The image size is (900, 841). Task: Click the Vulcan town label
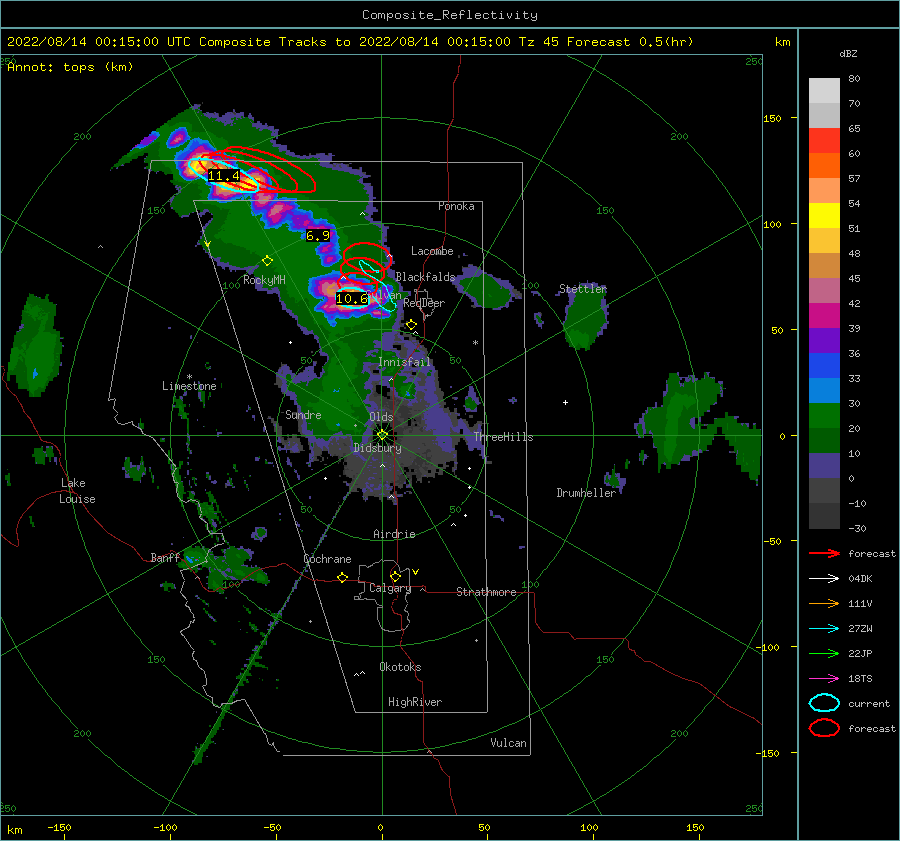[x=508, y=743]
